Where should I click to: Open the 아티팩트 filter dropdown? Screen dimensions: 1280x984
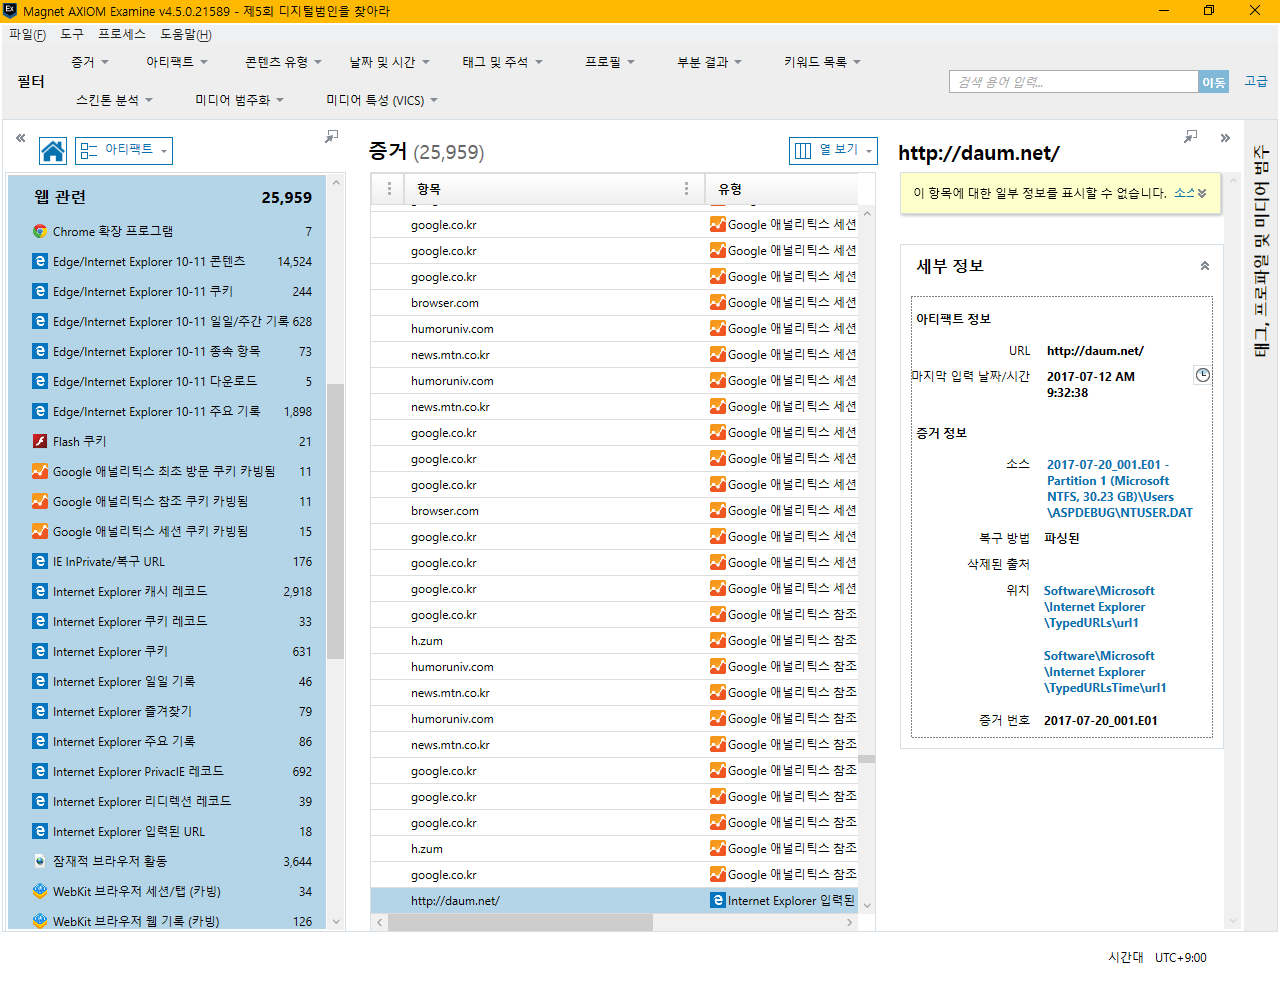[x=177, y=62]
